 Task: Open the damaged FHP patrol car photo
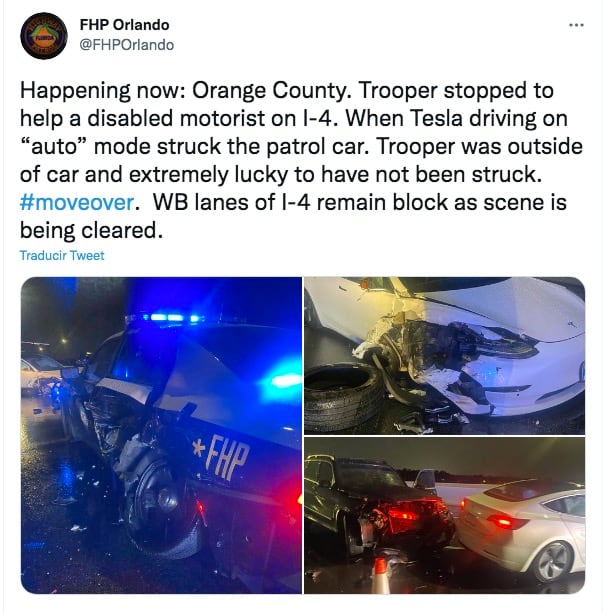pyautogui.click(x=161, y=435)
